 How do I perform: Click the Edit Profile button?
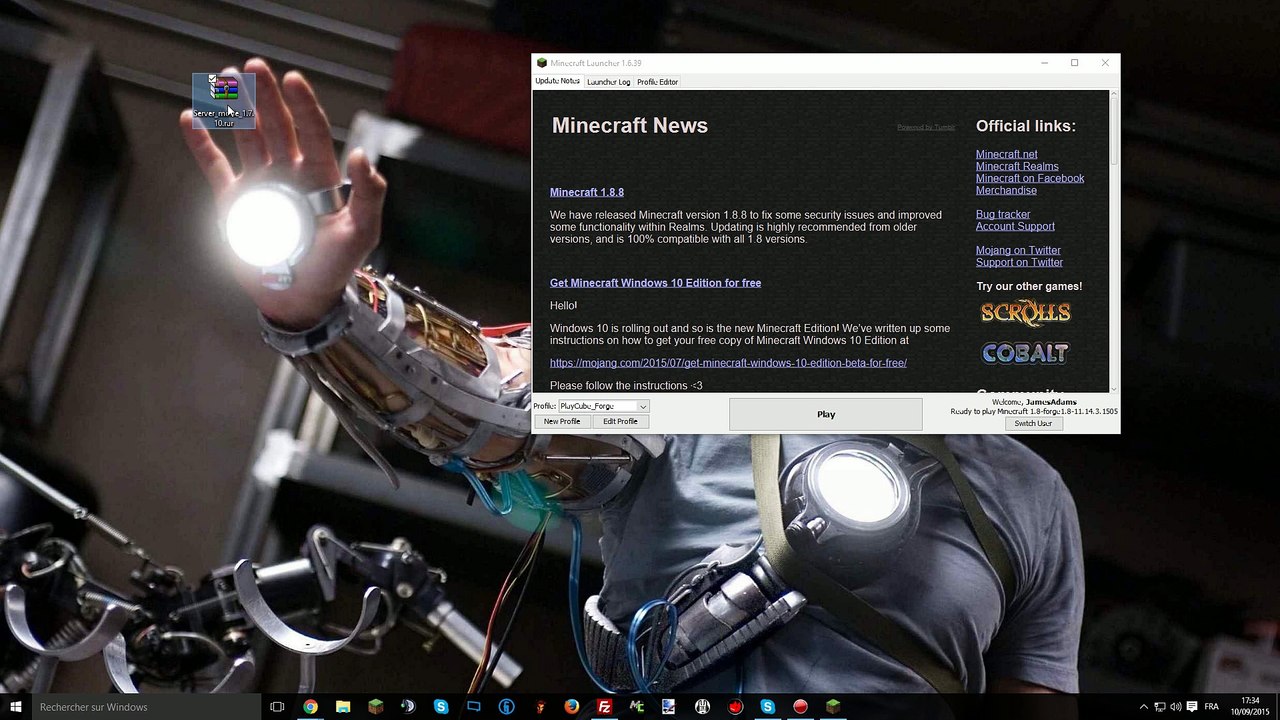click(620, 421)
